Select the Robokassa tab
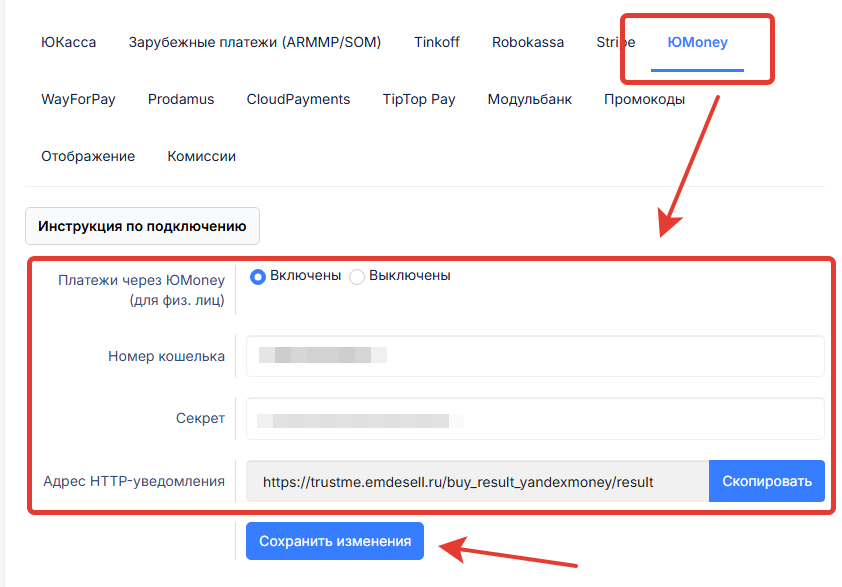 (528, 42)
